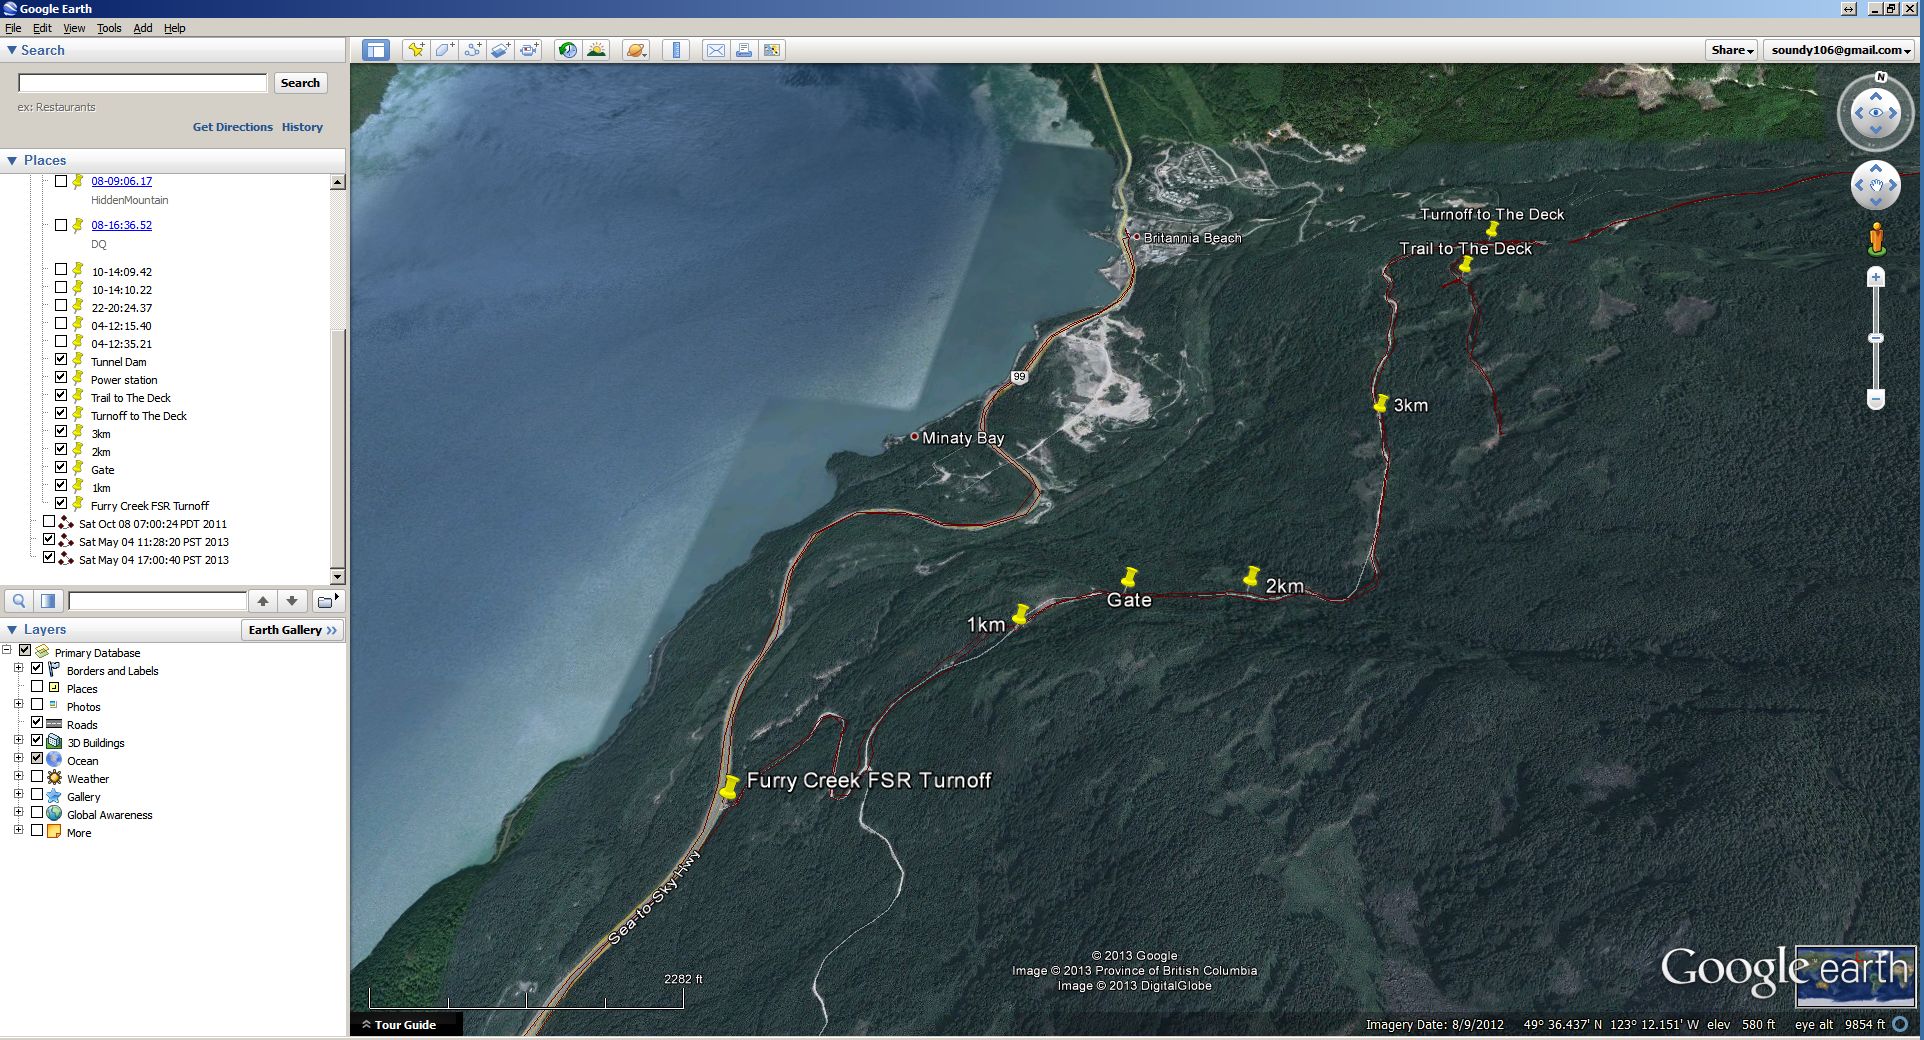Viewport: 1924px width, 1040px height.
Task: Expand the Borders and Labels layer node
Action: pos(19,669)
